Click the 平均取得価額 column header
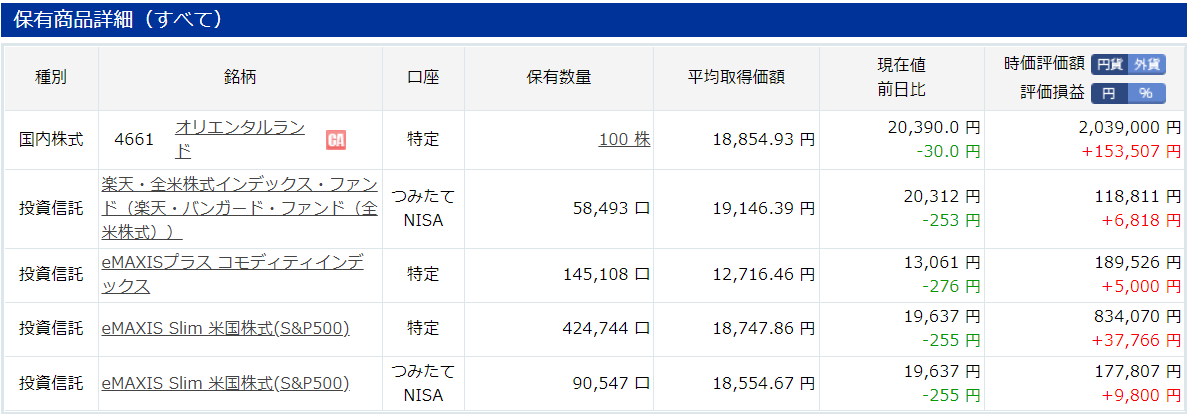Image resolution: width=1187 pixels, height=417 pixels. pos(736,78)
